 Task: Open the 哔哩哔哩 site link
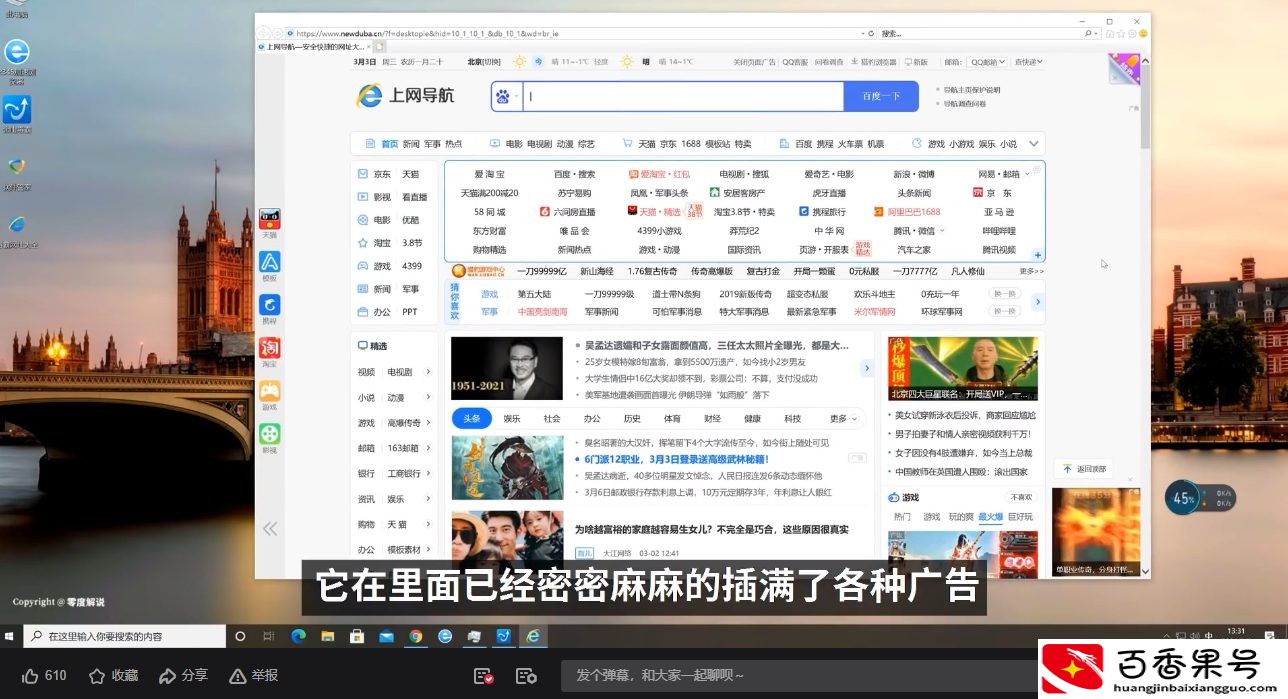coord(998,231)
